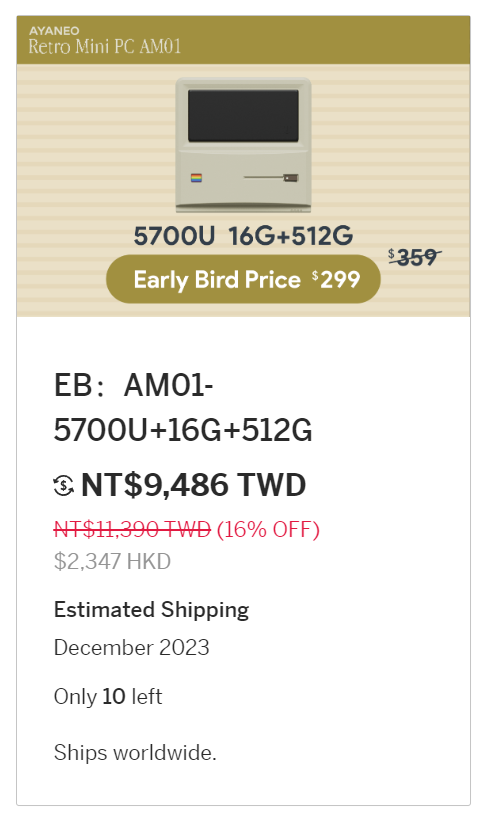Click the olive header banner of the perk card
The width and height of the screenshot is (483, 826).
[x=243, y=40]
